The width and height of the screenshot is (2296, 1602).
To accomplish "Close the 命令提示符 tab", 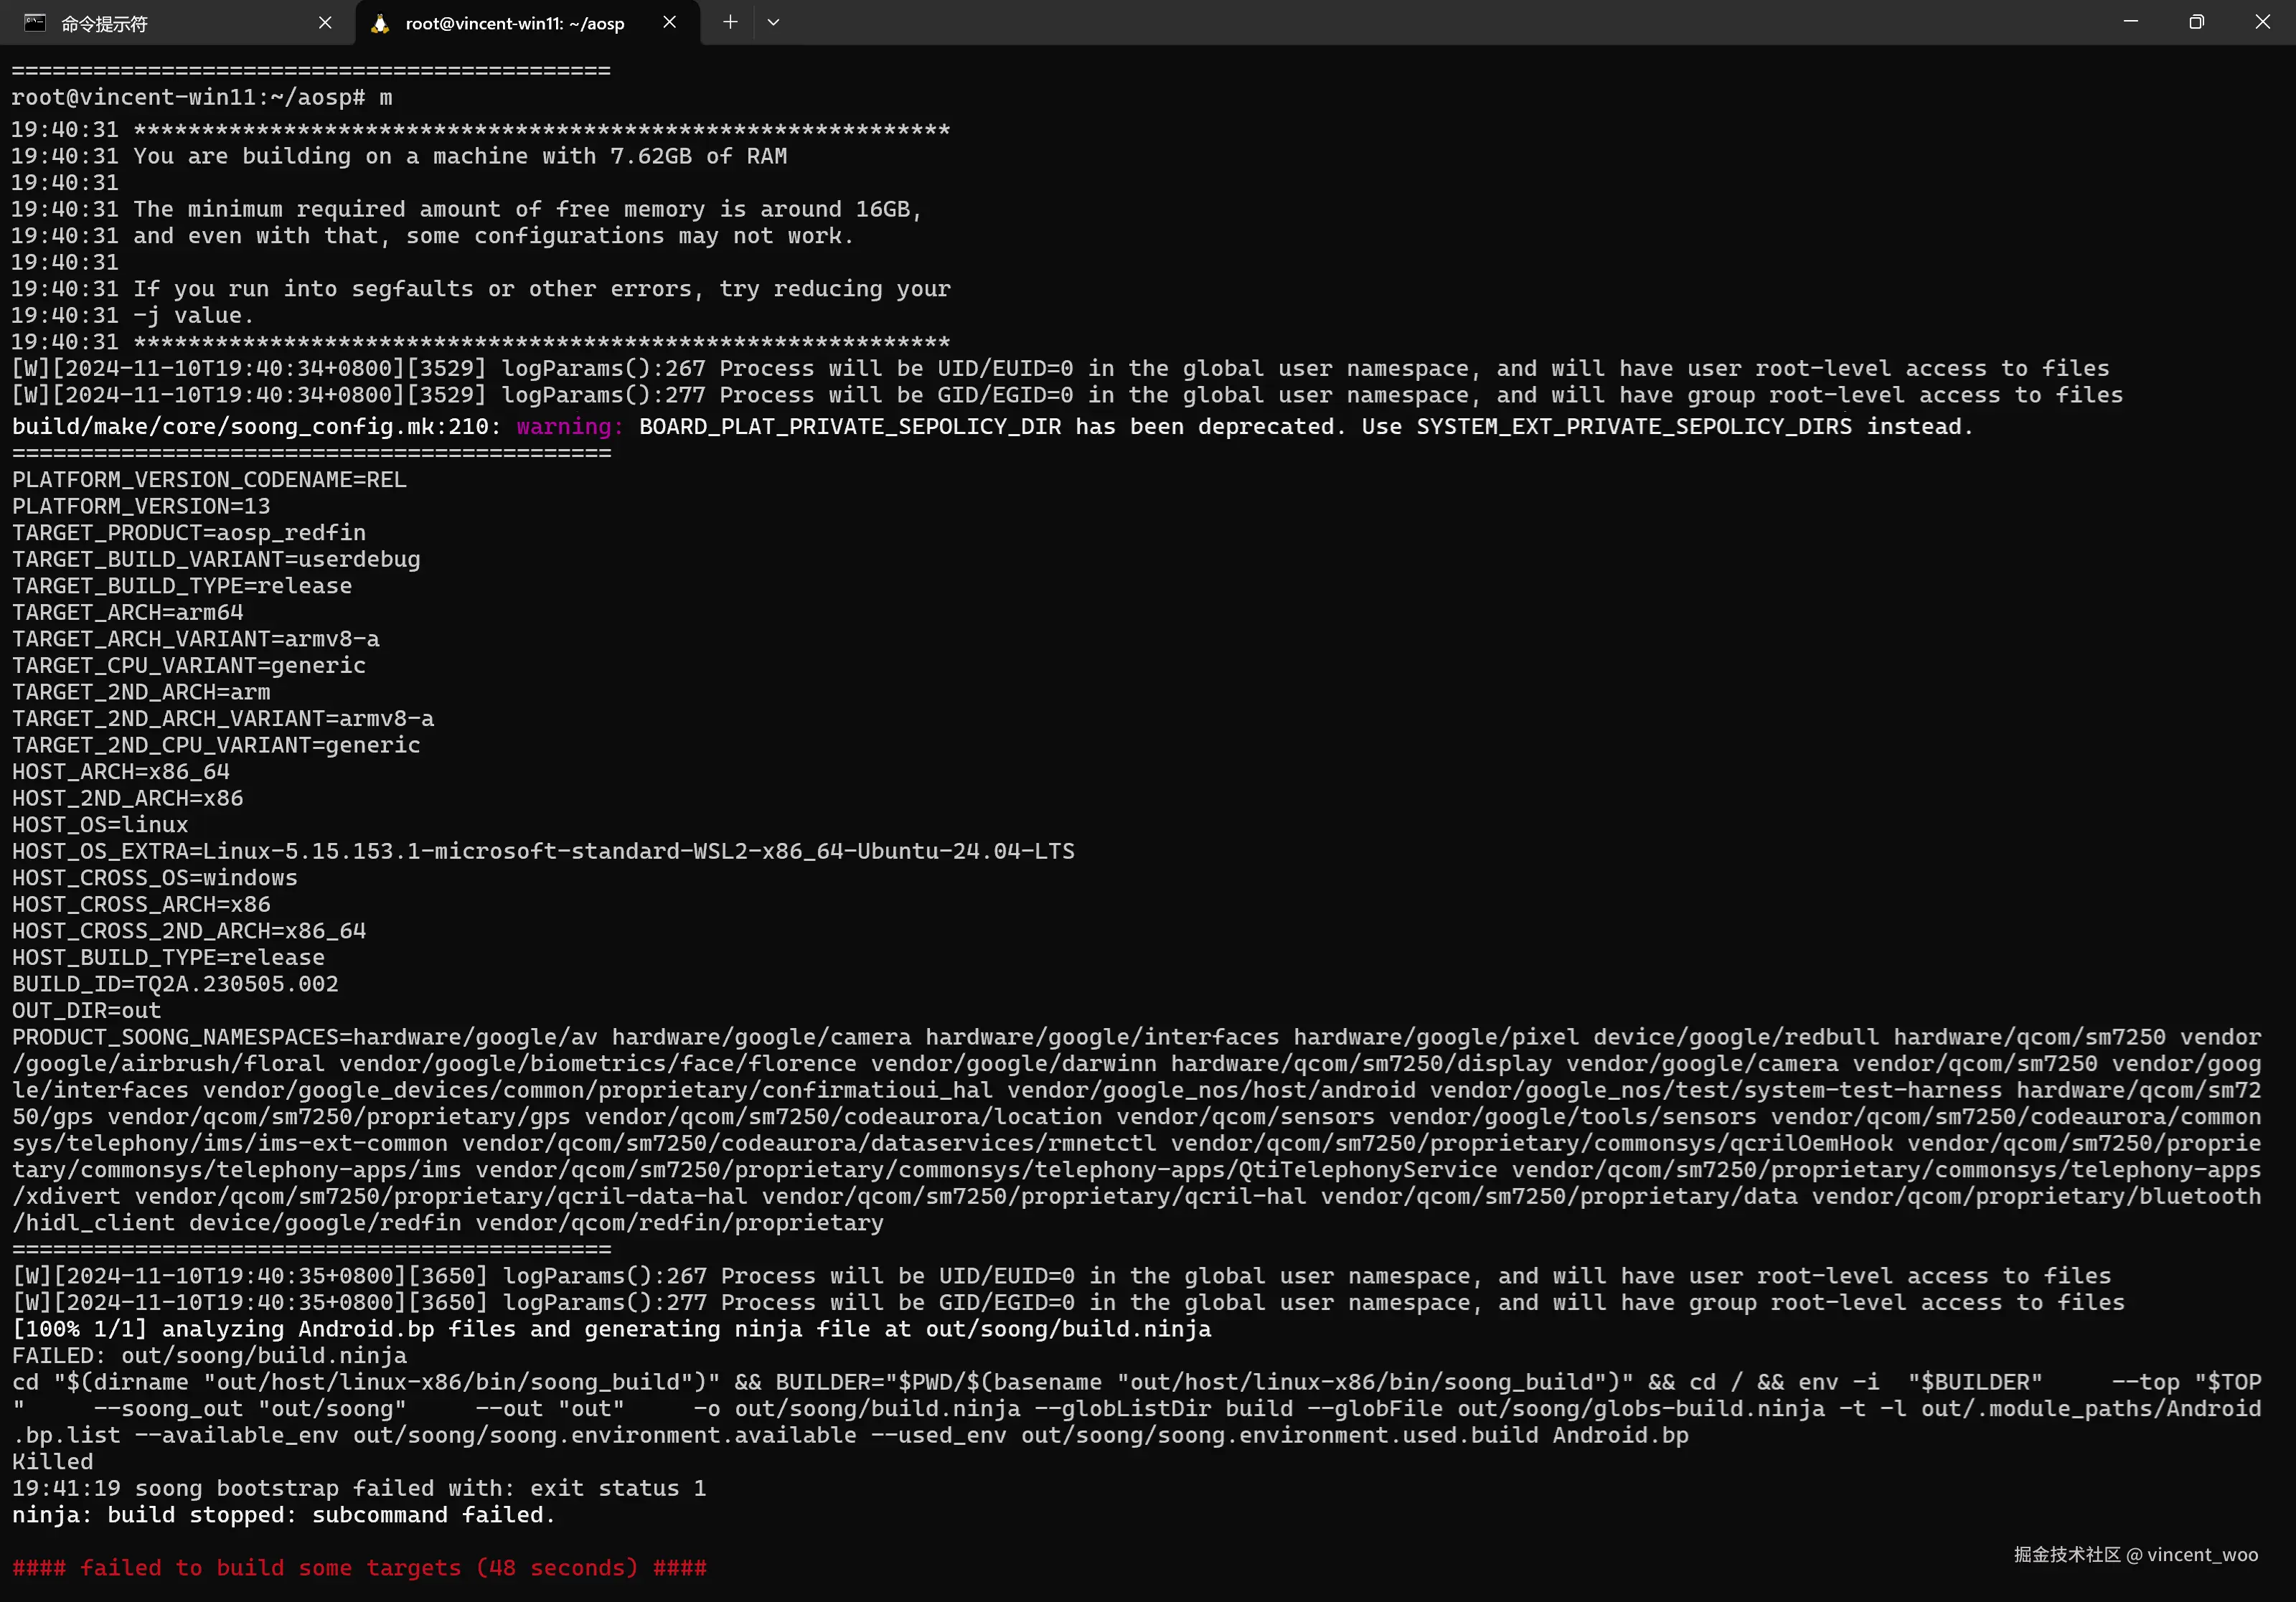I will point(325,22).
